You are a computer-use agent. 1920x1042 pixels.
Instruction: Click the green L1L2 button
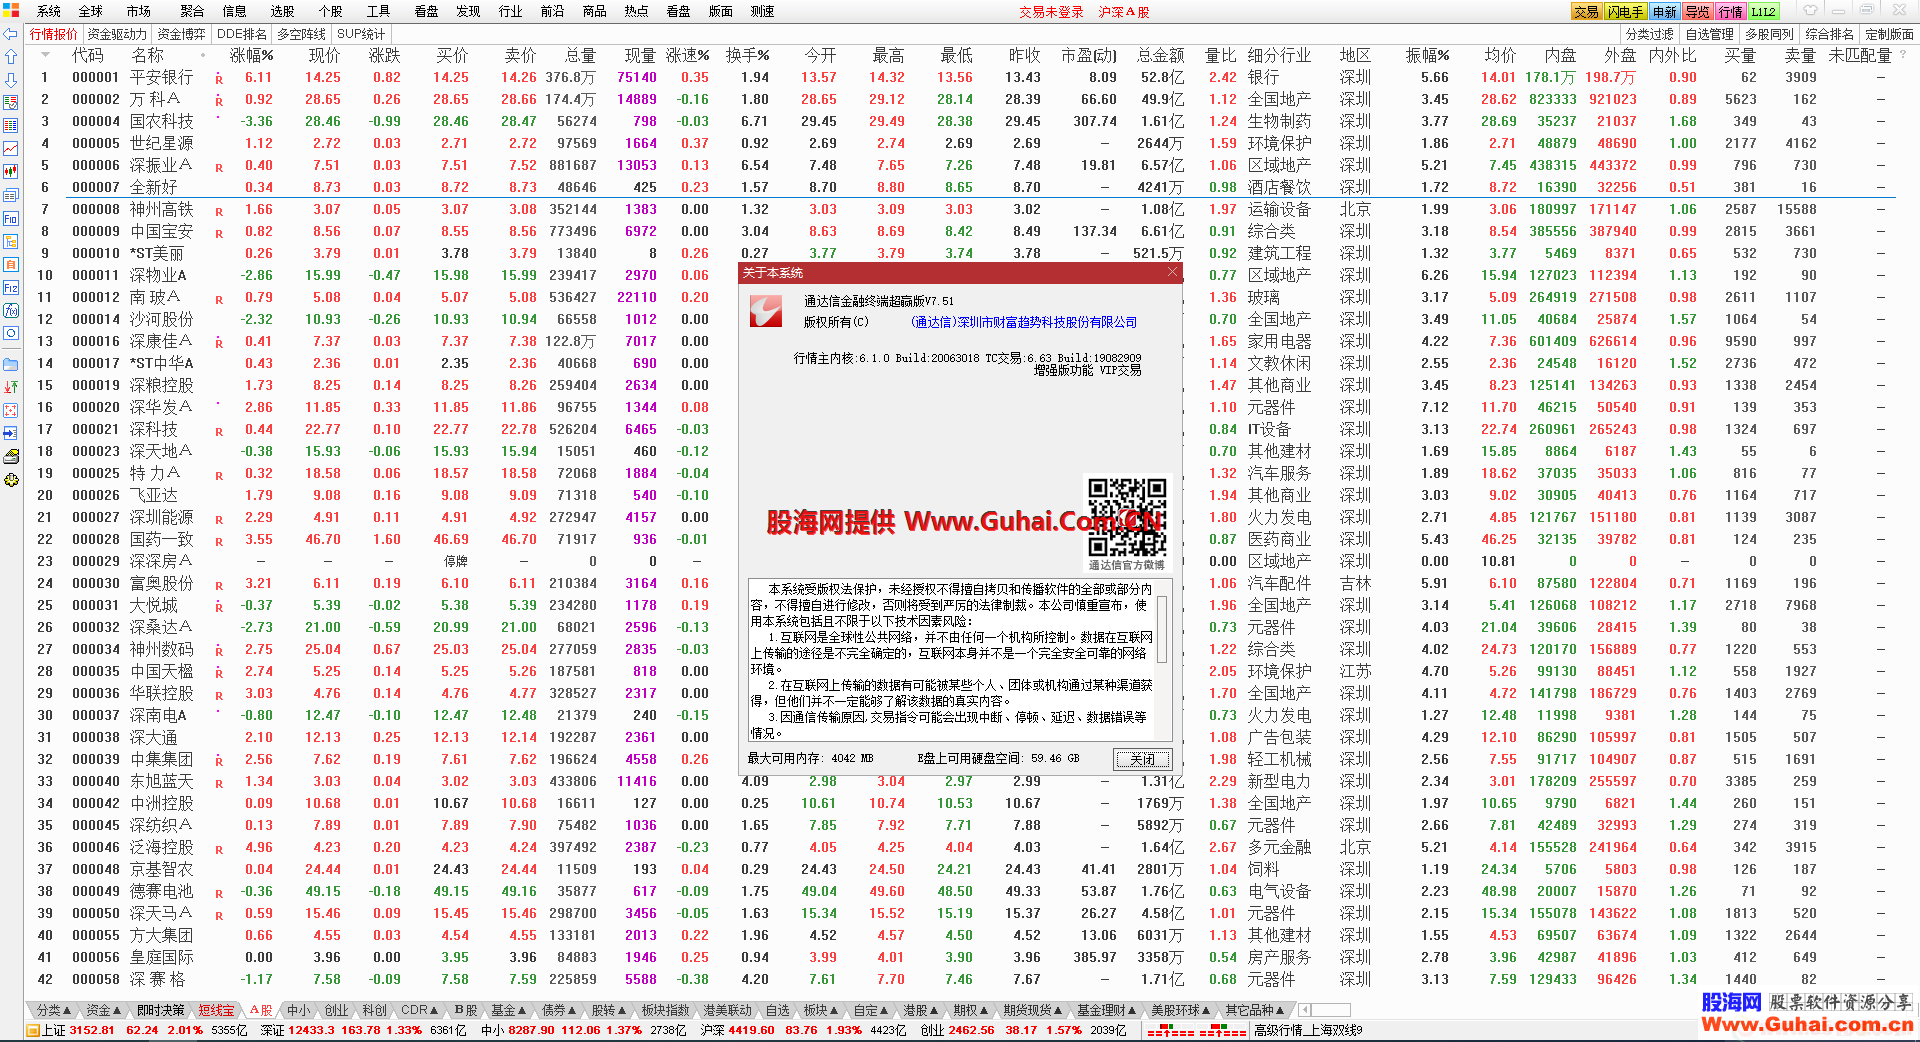point(1763,12)
